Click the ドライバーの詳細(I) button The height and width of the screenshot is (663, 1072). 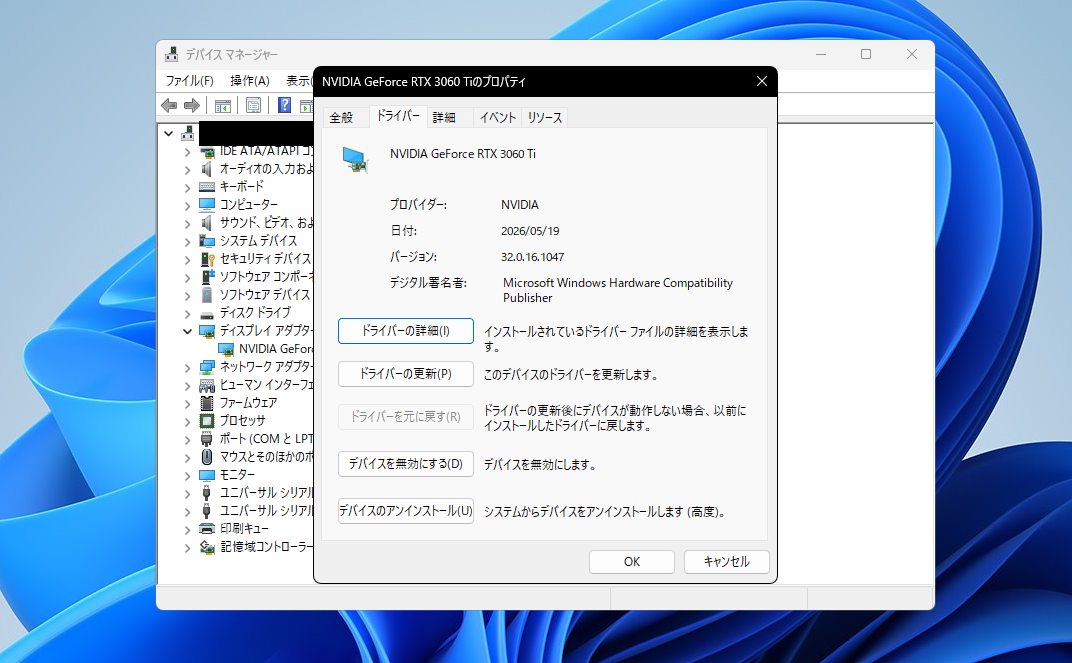[x=405, y=331]
